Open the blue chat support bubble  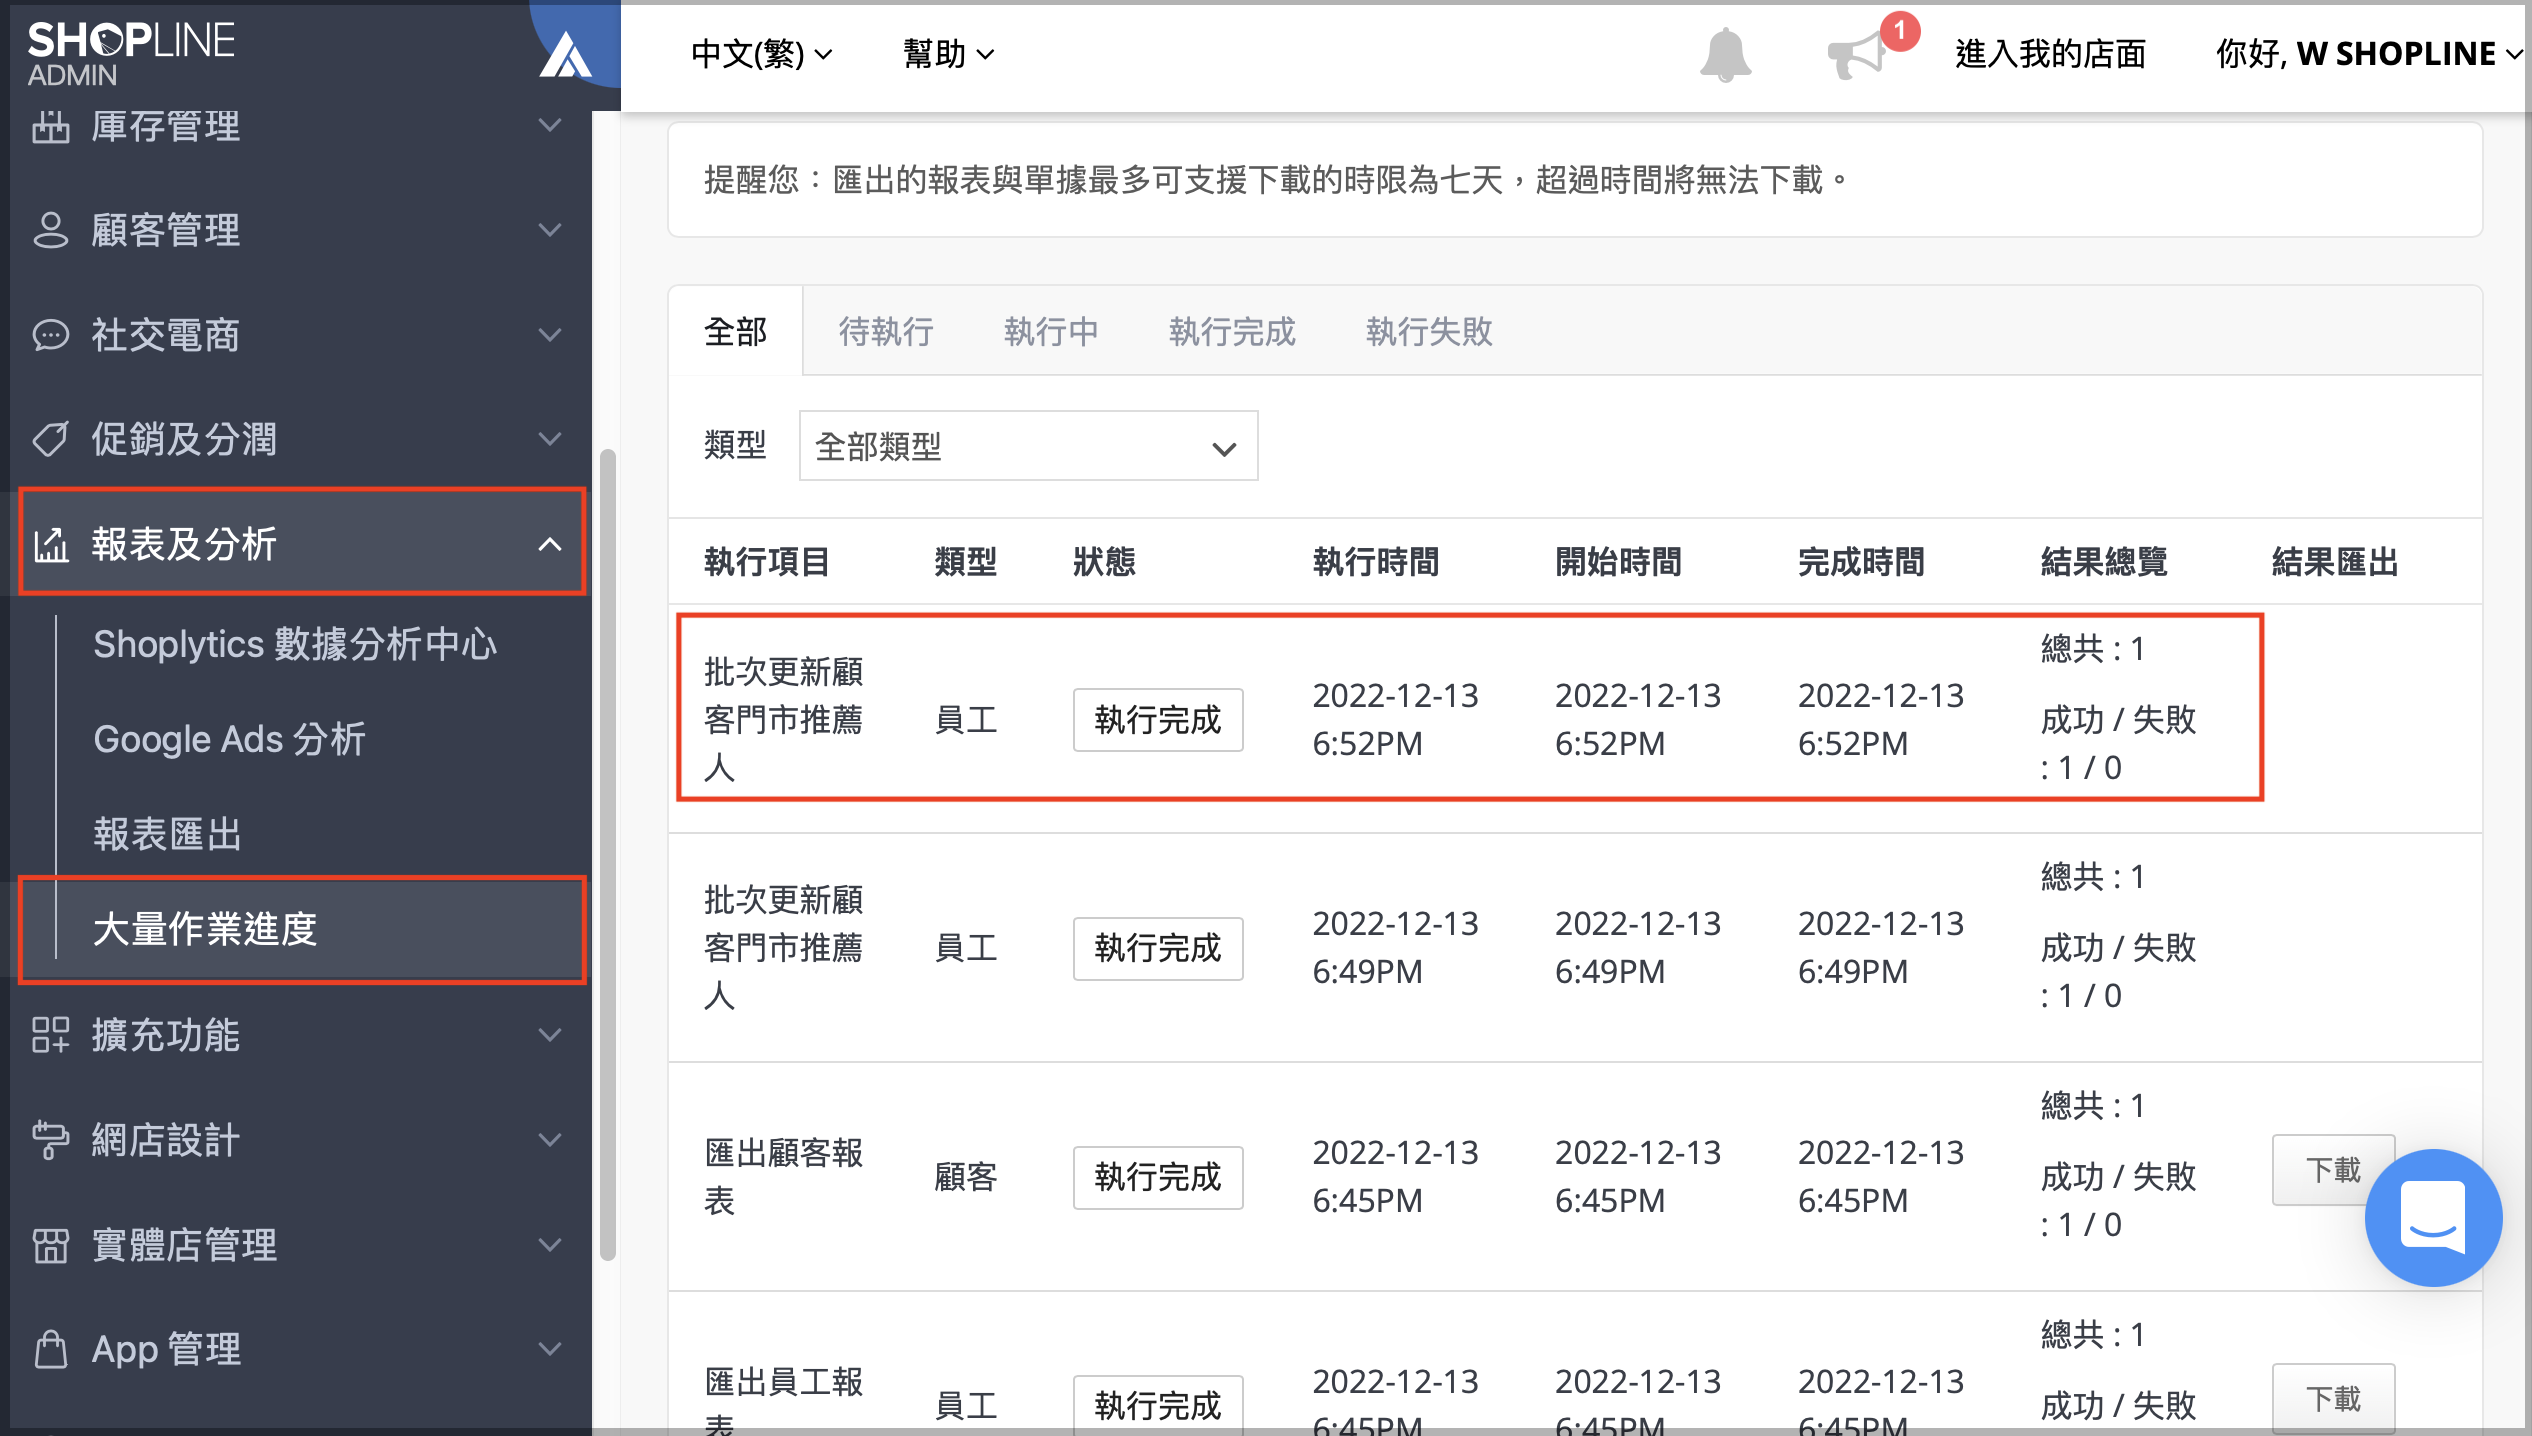(2433, 1217)
